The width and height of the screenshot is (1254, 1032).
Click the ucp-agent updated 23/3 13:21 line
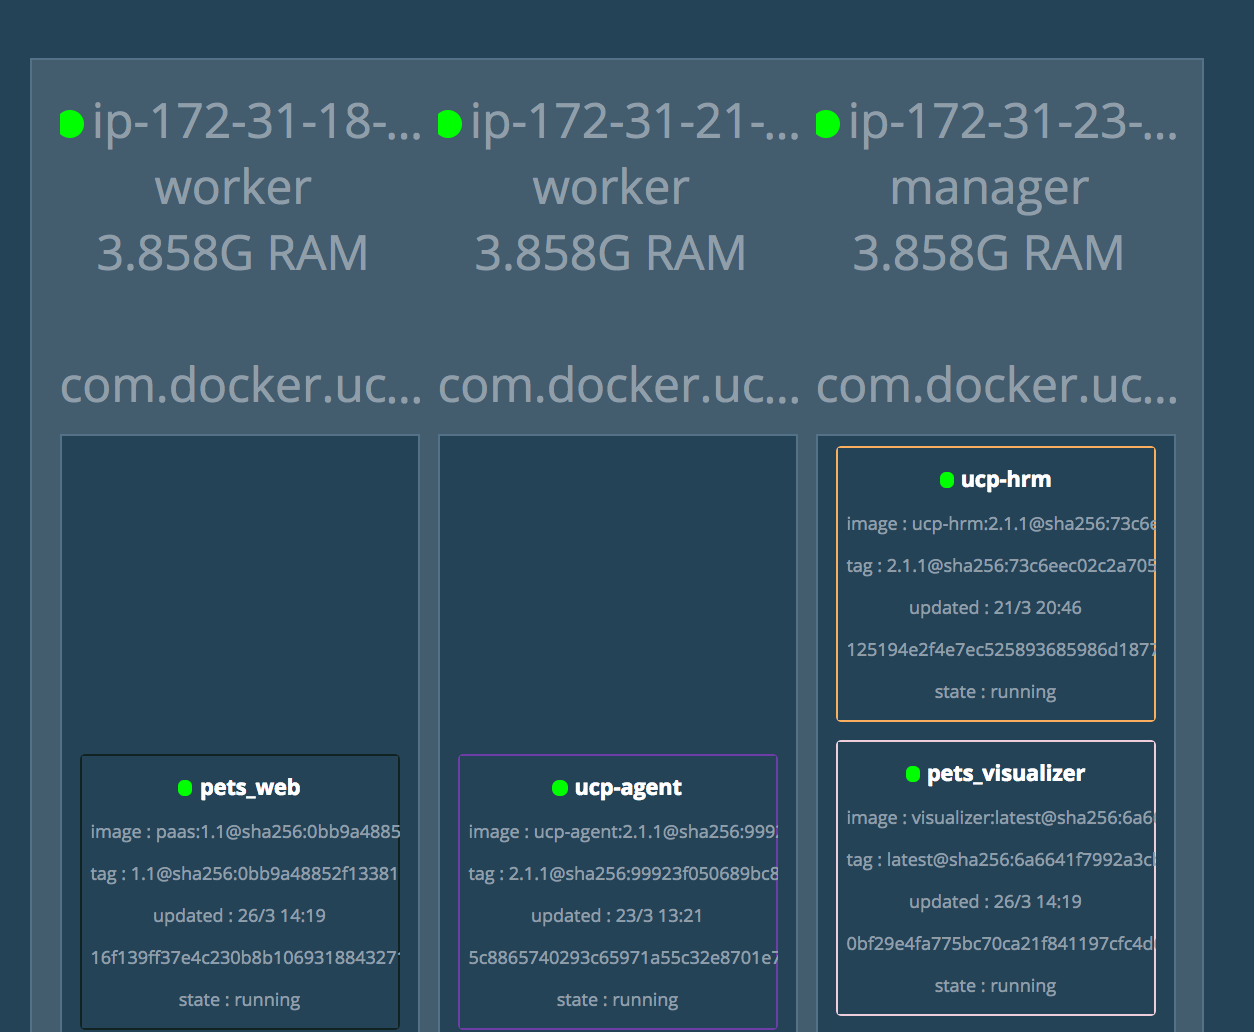(x=617, y=916)
